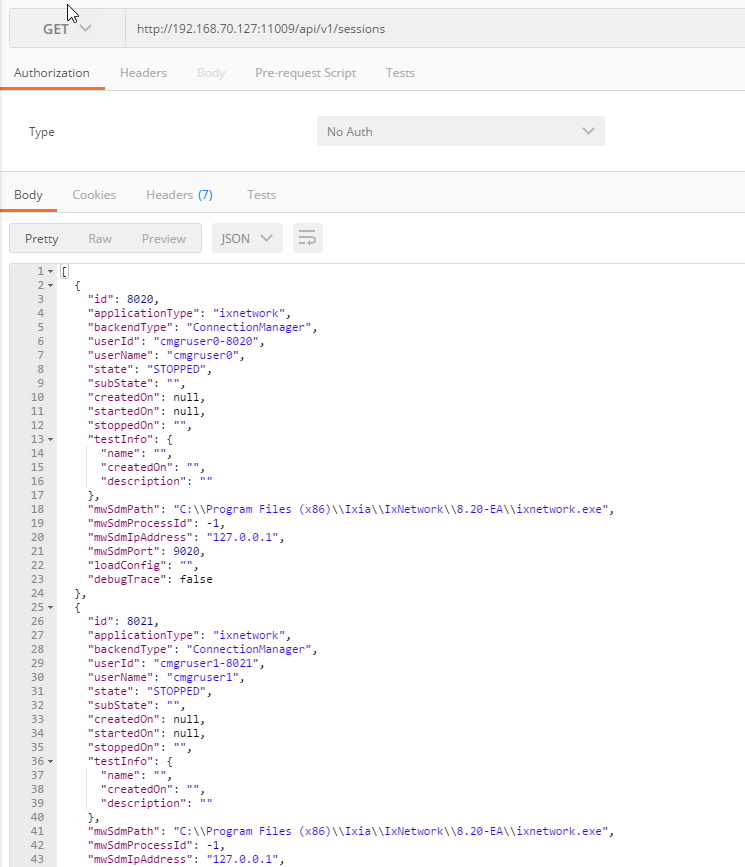This screenshot has height=867, width=745.
Task: Open the JSON format dropdown
Action: (247, 238)
